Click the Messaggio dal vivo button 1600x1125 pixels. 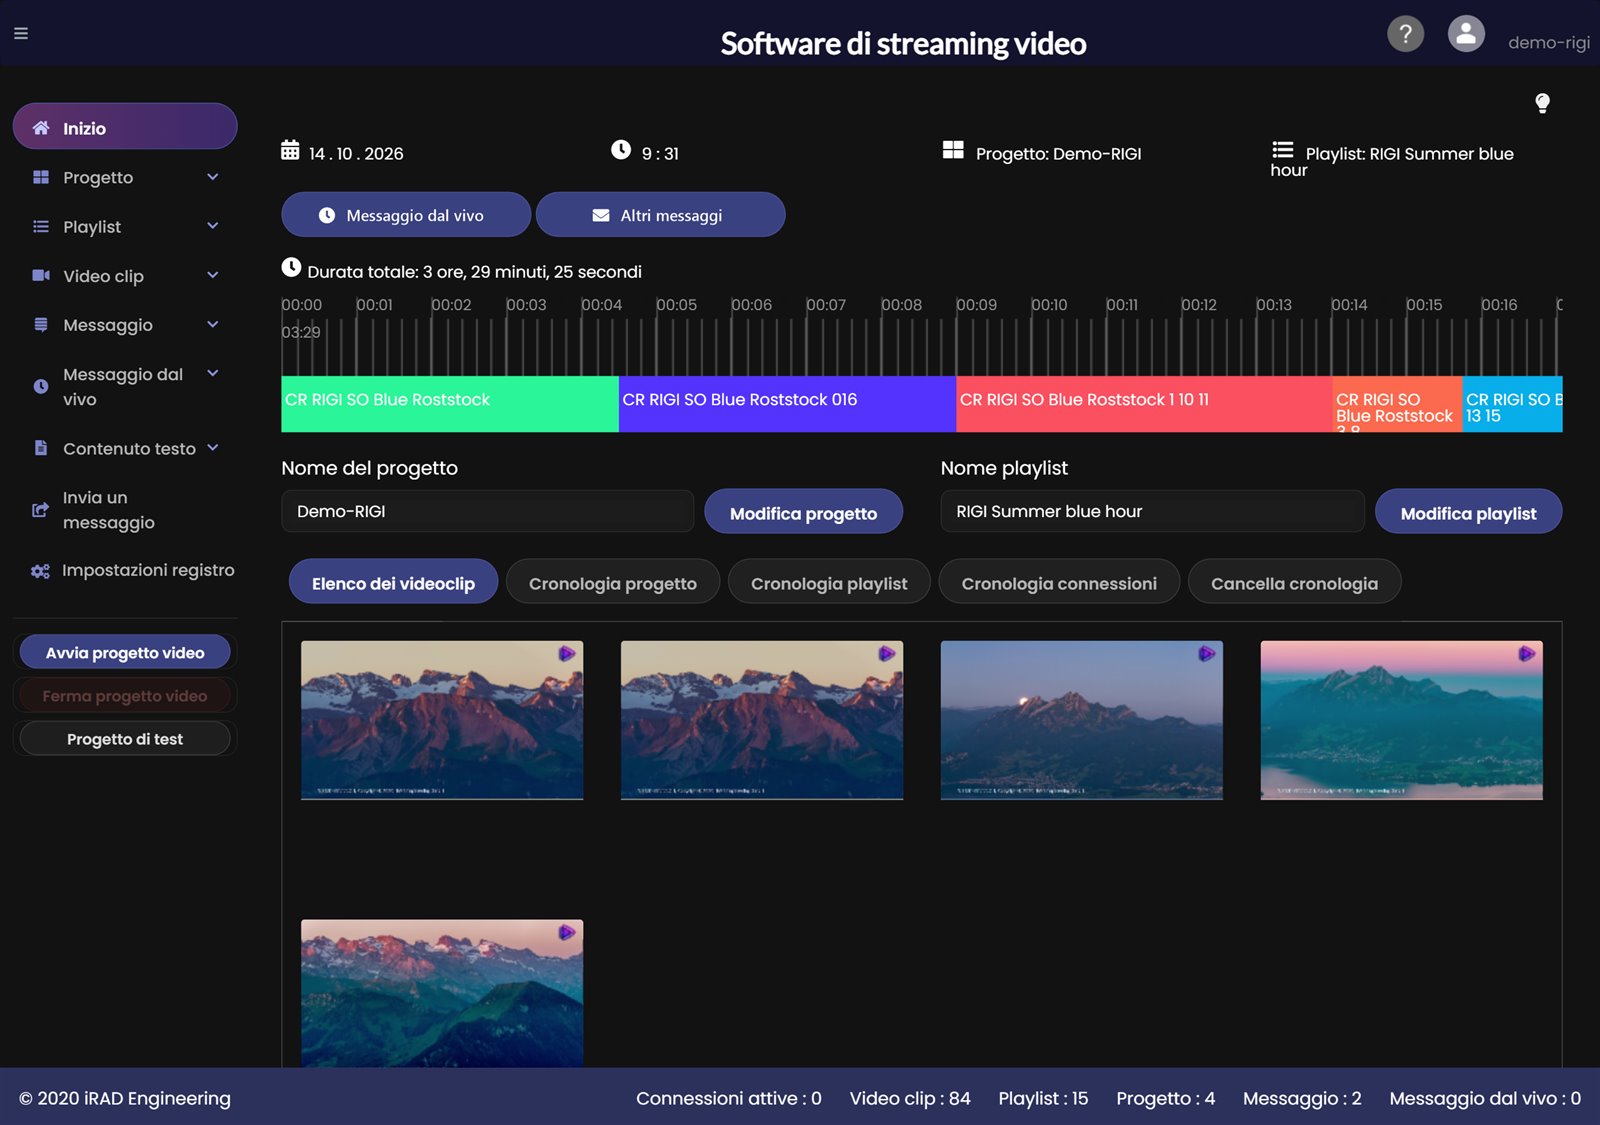tap(406, 215)
